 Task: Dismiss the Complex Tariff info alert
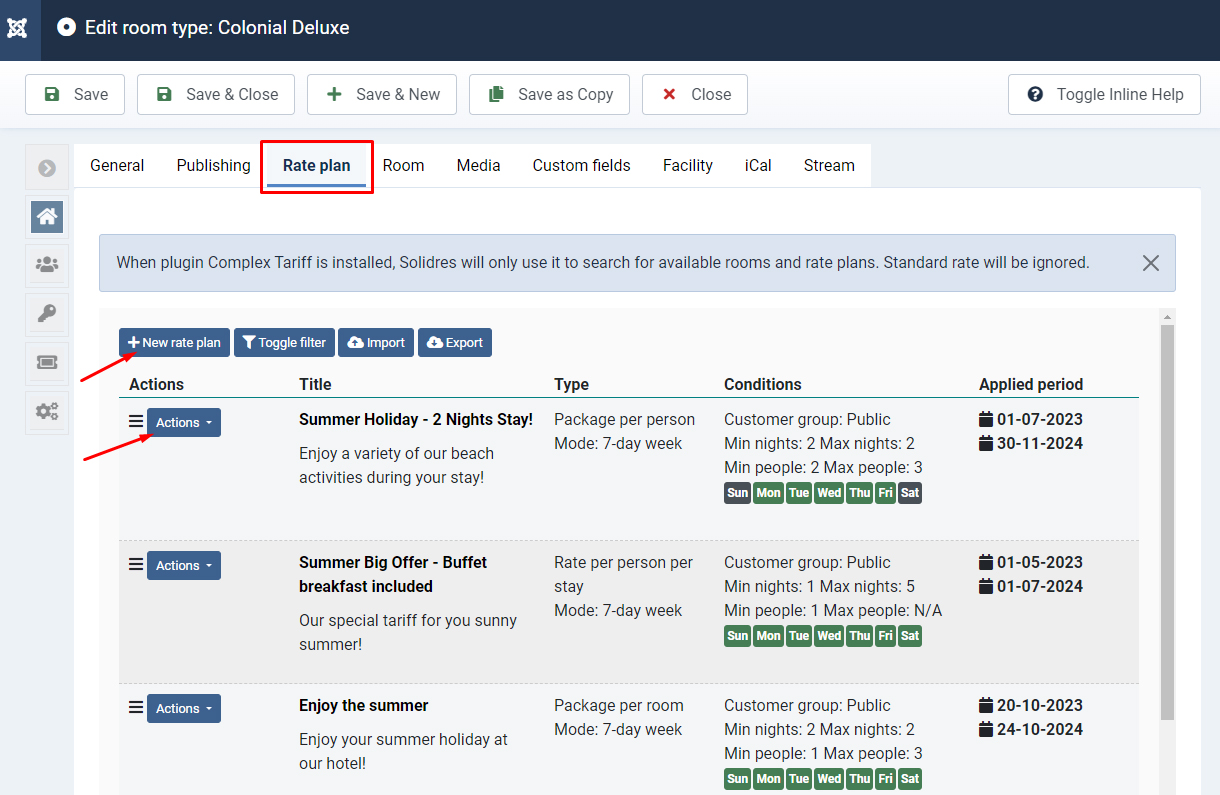(1150, 263)
